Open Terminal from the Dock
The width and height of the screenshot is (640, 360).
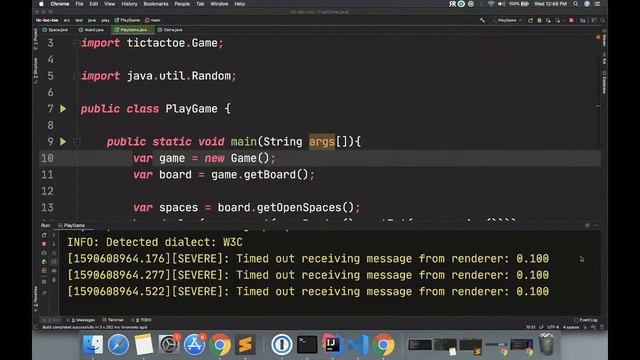307,344
